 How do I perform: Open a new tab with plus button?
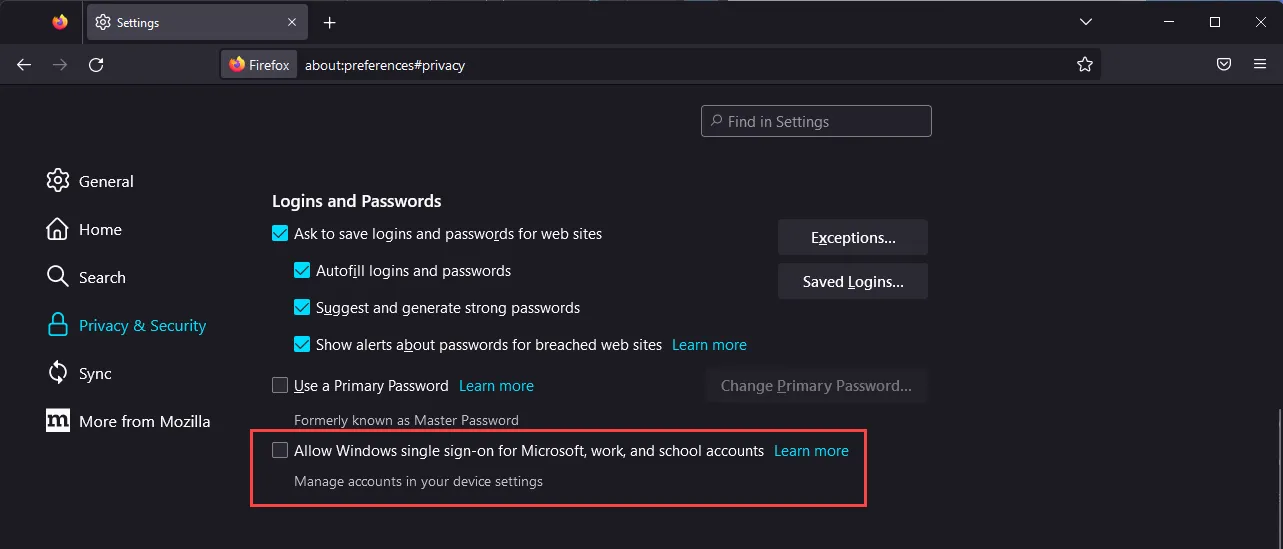[x=330, y=22]
